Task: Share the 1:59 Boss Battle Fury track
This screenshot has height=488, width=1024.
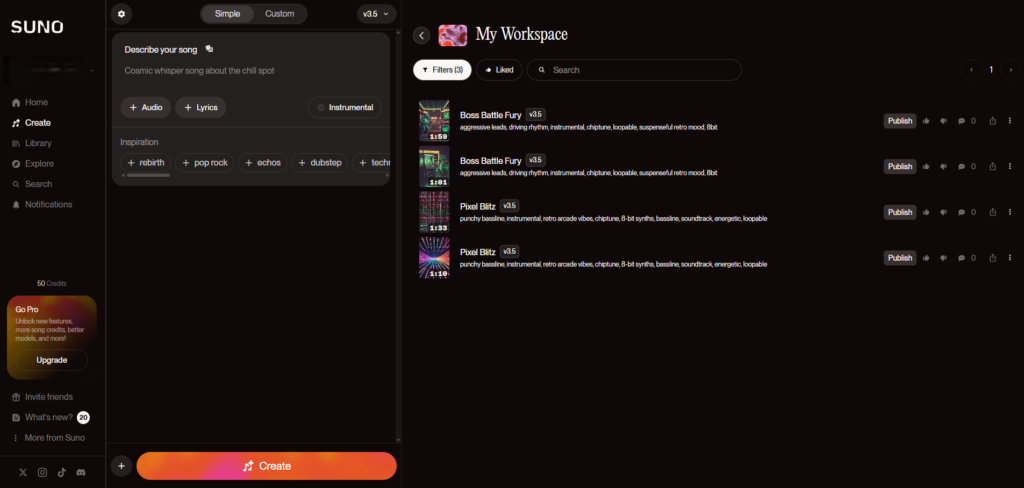Action: point(993,121)
